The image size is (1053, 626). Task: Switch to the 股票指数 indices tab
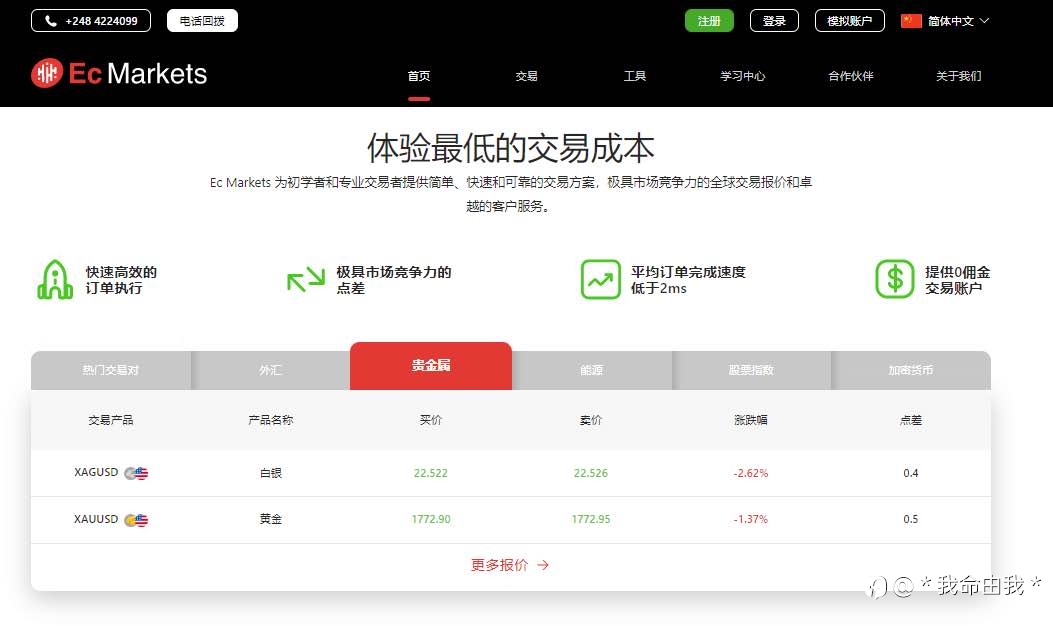tap(751, 370)
